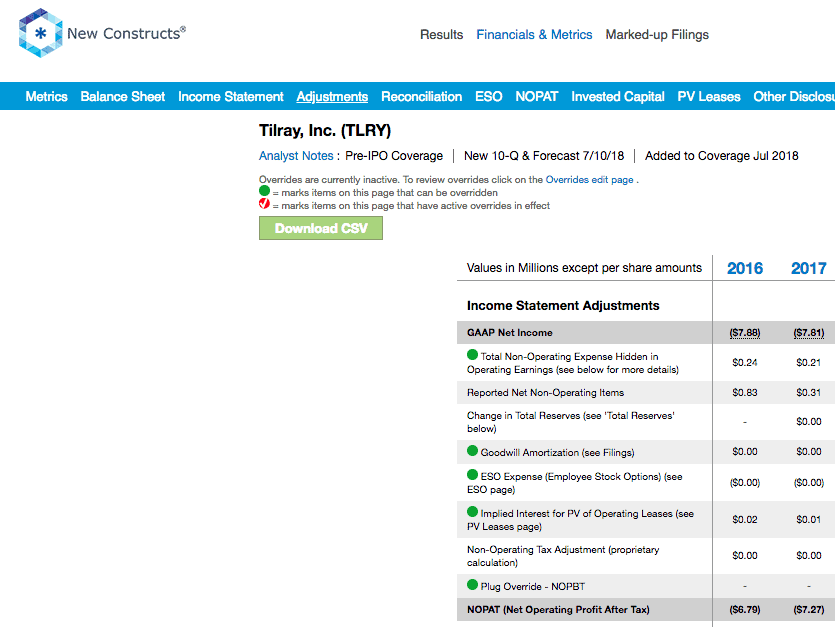Image resolution: width=835 pixels, height=627 pixels.
Task: Click the red checkmark active-override legend icon
Action: pos(265,203)
